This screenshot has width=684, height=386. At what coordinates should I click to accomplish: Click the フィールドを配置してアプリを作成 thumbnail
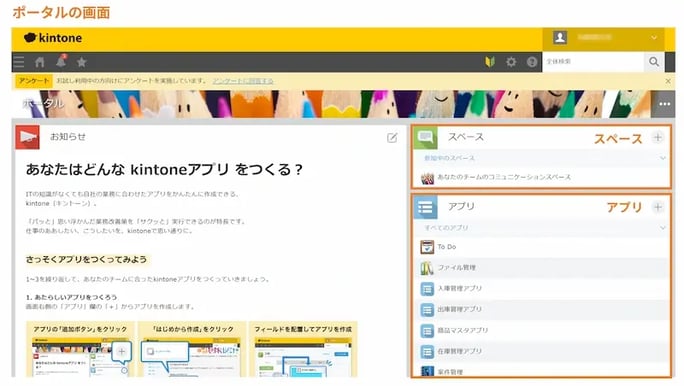(303, 349)
